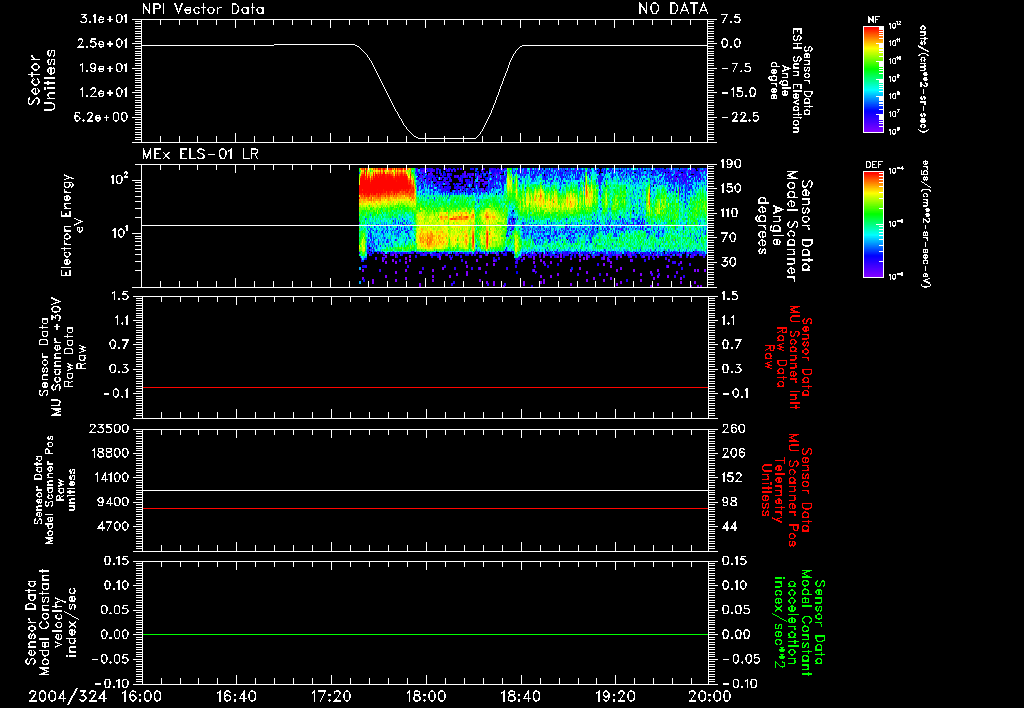Click the "4700" tick label
The height and width of the screenshot is (708, 1024).
pyautogui.click(x=112, y=526)
